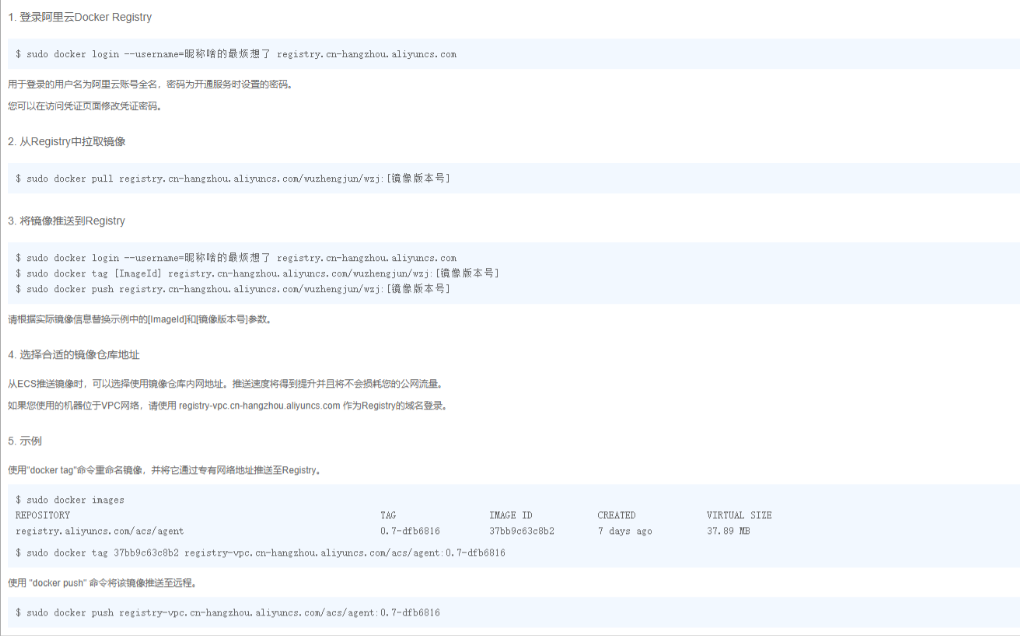Image resolution: width=1020 pixels, height=636 pixels.
Task: Select the docker login line in section 3
Action: [236, 258]
